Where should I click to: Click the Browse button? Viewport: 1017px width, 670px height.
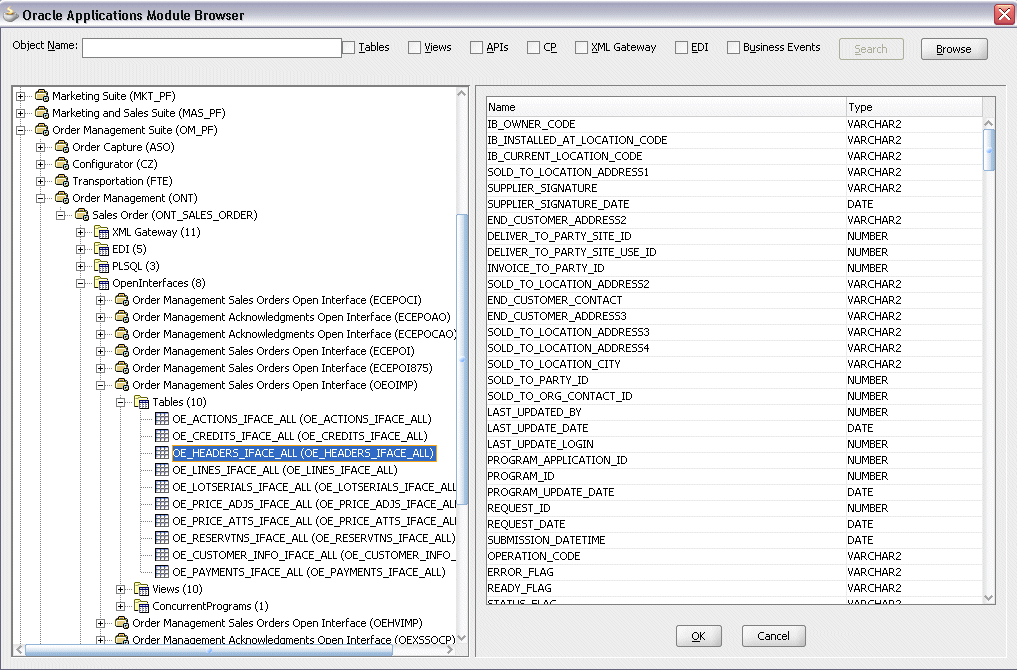[952, 48]
